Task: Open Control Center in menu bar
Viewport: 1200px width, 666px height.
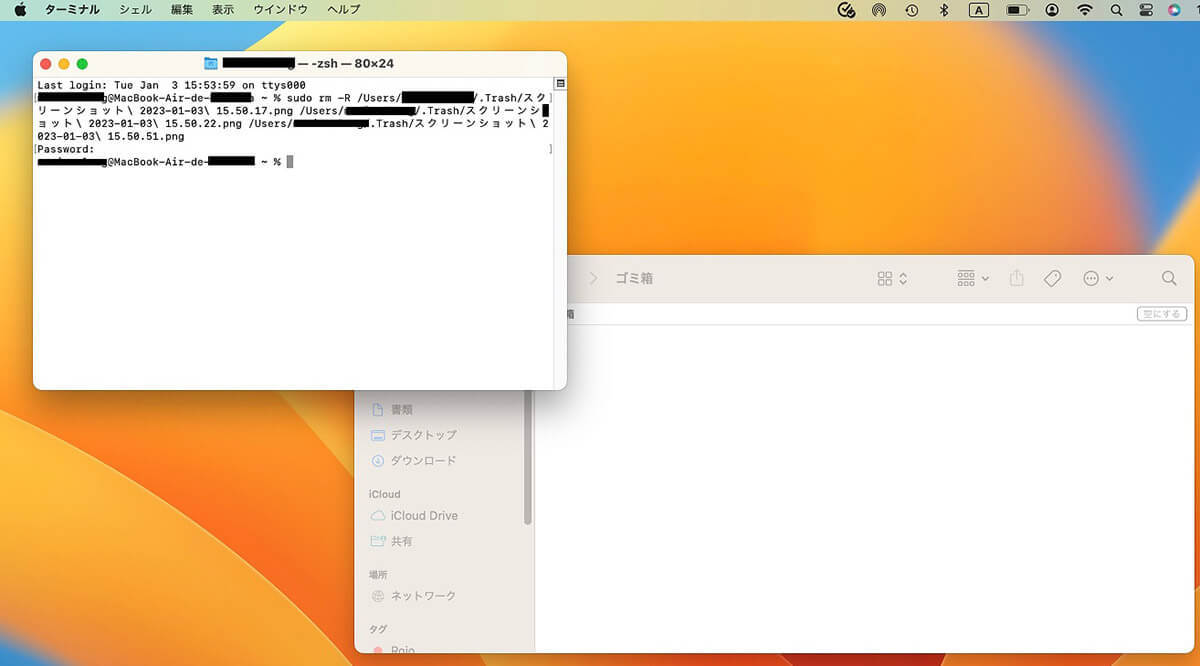Action: [x=1146, y=10]
